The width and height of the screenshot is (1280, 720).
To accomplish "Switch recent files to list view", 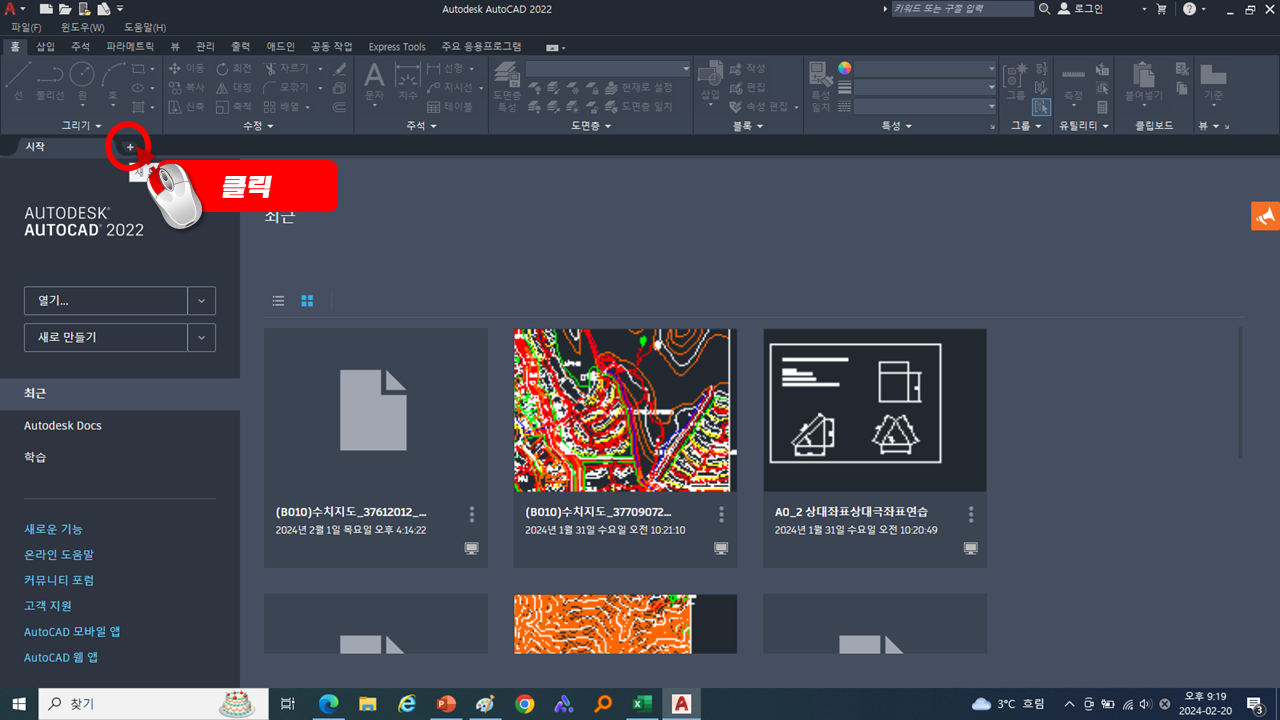I will [278, 301].
